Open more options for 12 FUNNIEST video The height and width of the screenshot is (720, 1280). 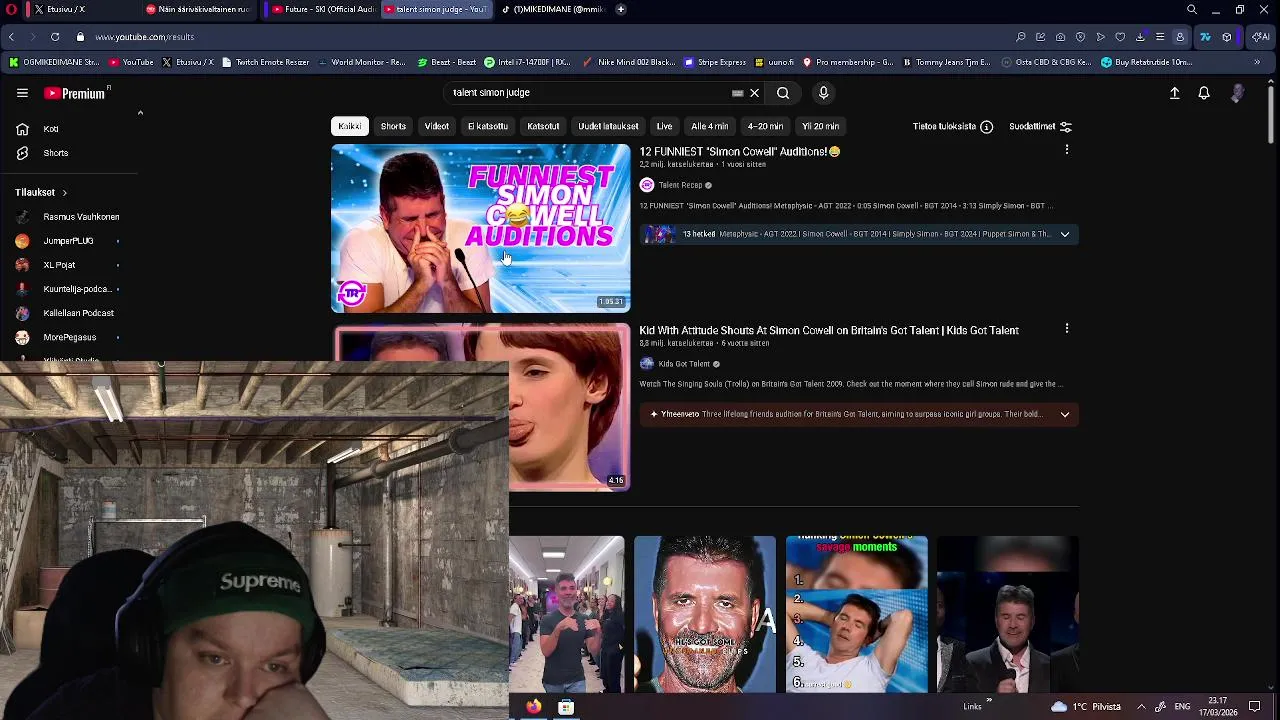tap(1067, 150)
